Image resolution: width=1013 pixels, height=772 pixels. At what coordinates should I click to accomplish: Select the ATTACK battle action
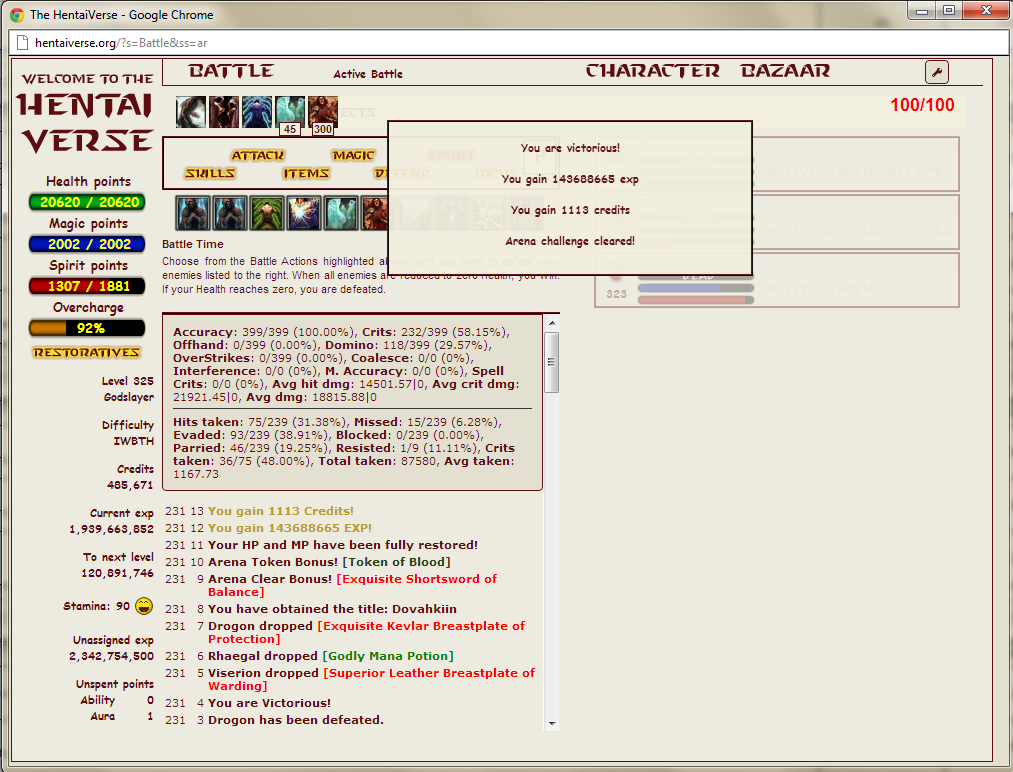(258, 156)
